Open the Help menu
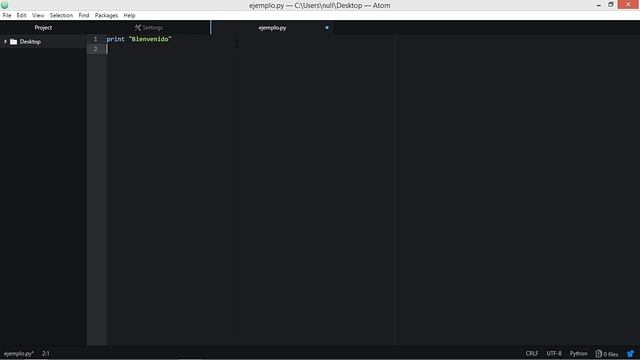The image size is (640, 360). tap(129, 15)
